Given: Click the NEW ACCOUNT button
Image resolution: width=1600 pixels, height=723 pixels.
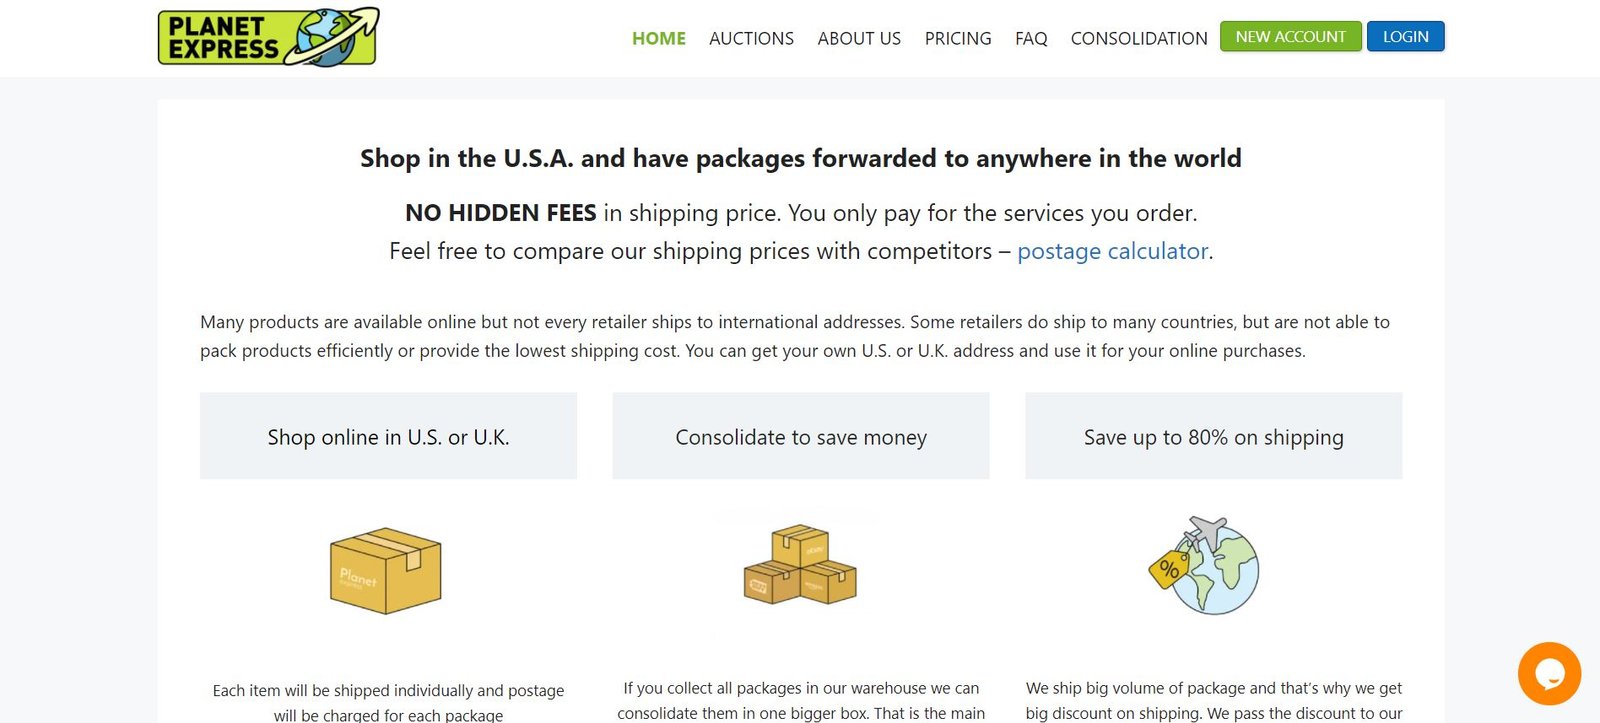Looking at the screenshot, I should coord(1290,36).
